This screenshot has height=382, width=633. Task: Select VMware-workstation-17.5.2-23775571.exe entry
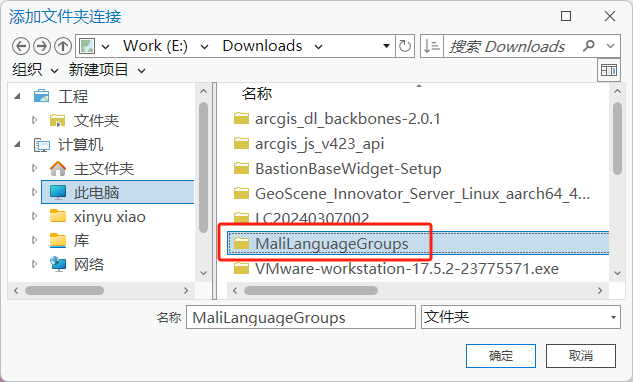(407, 269)
